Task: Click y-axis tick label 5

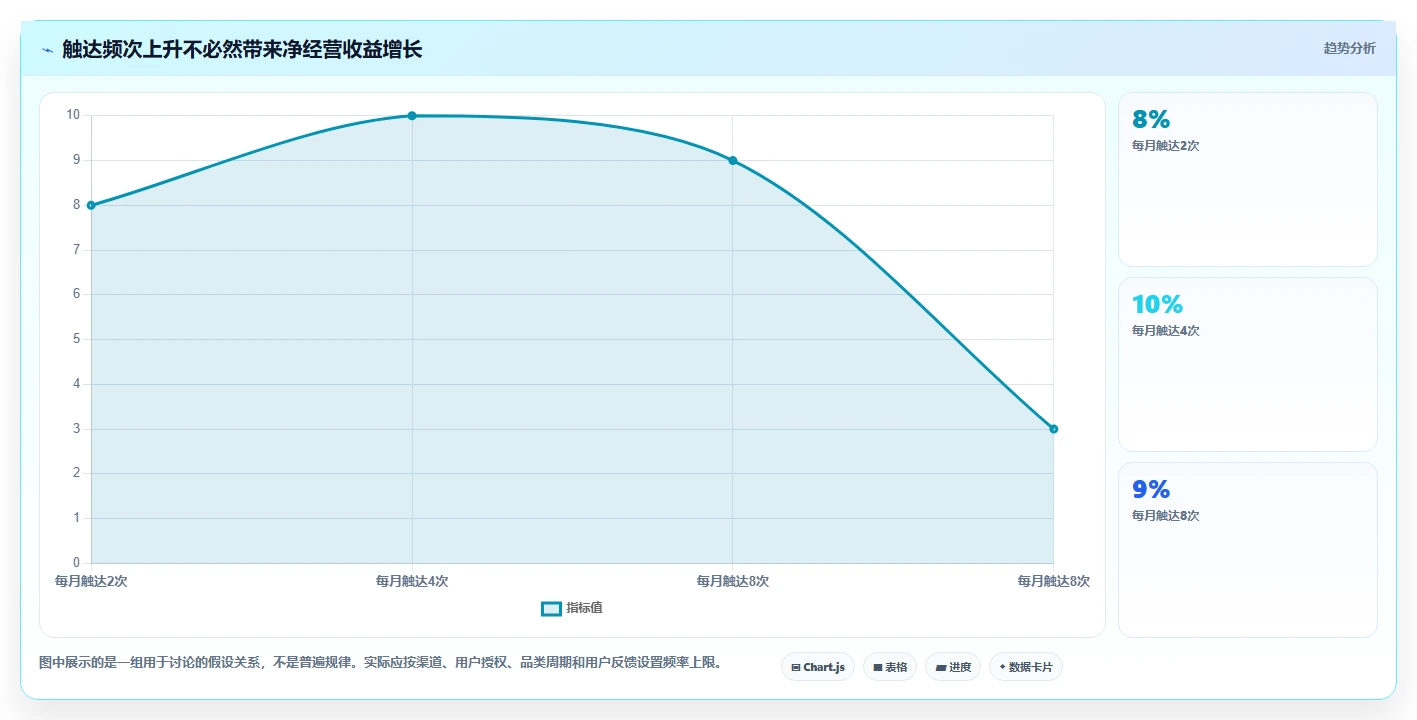Action: tap(76, 339)
